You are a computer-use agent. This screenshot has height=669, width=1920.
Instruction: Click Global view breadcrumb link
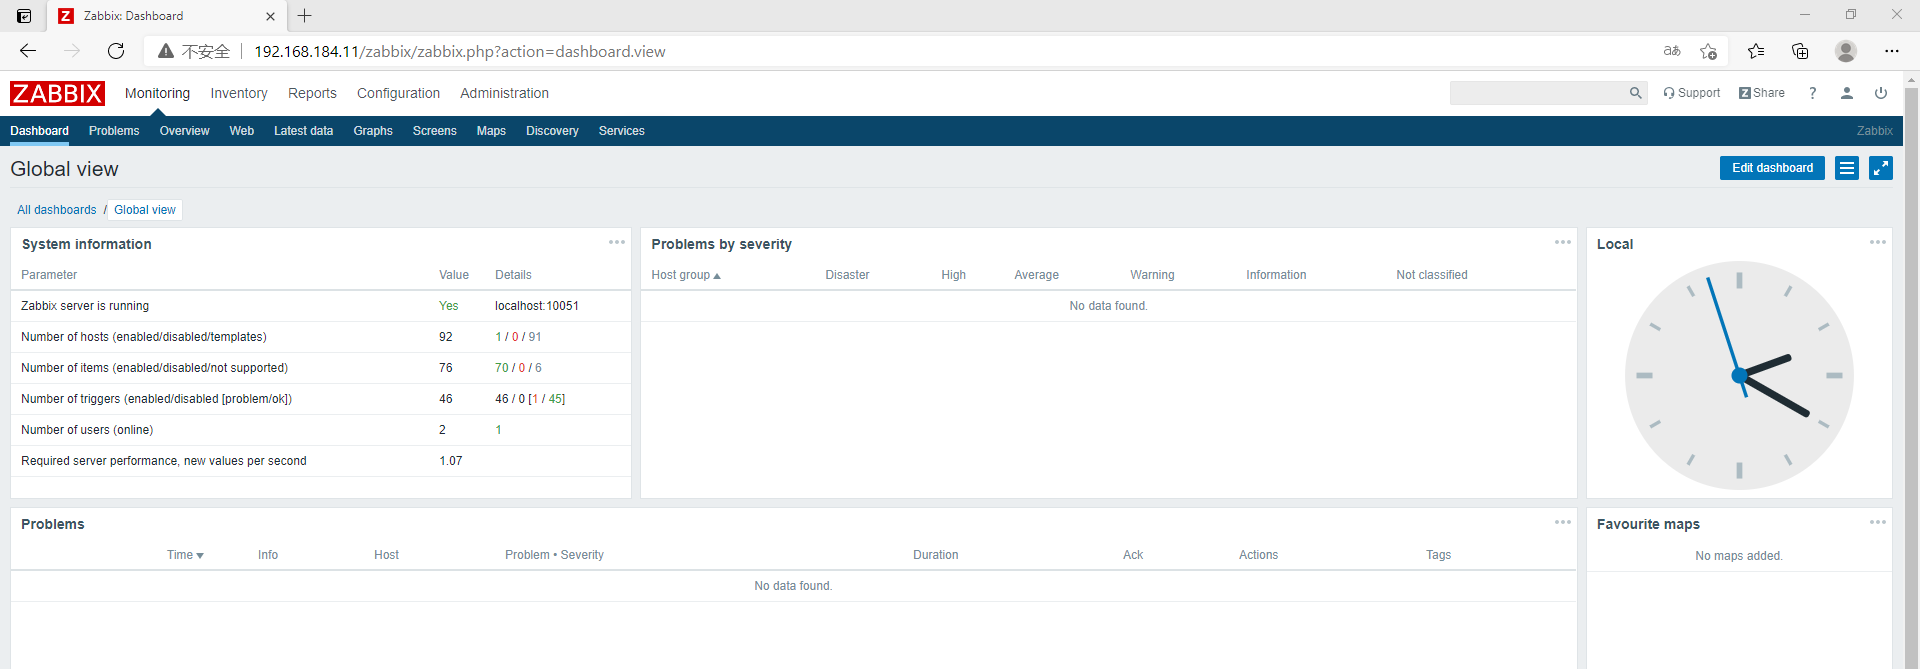[x=145, y=210]
